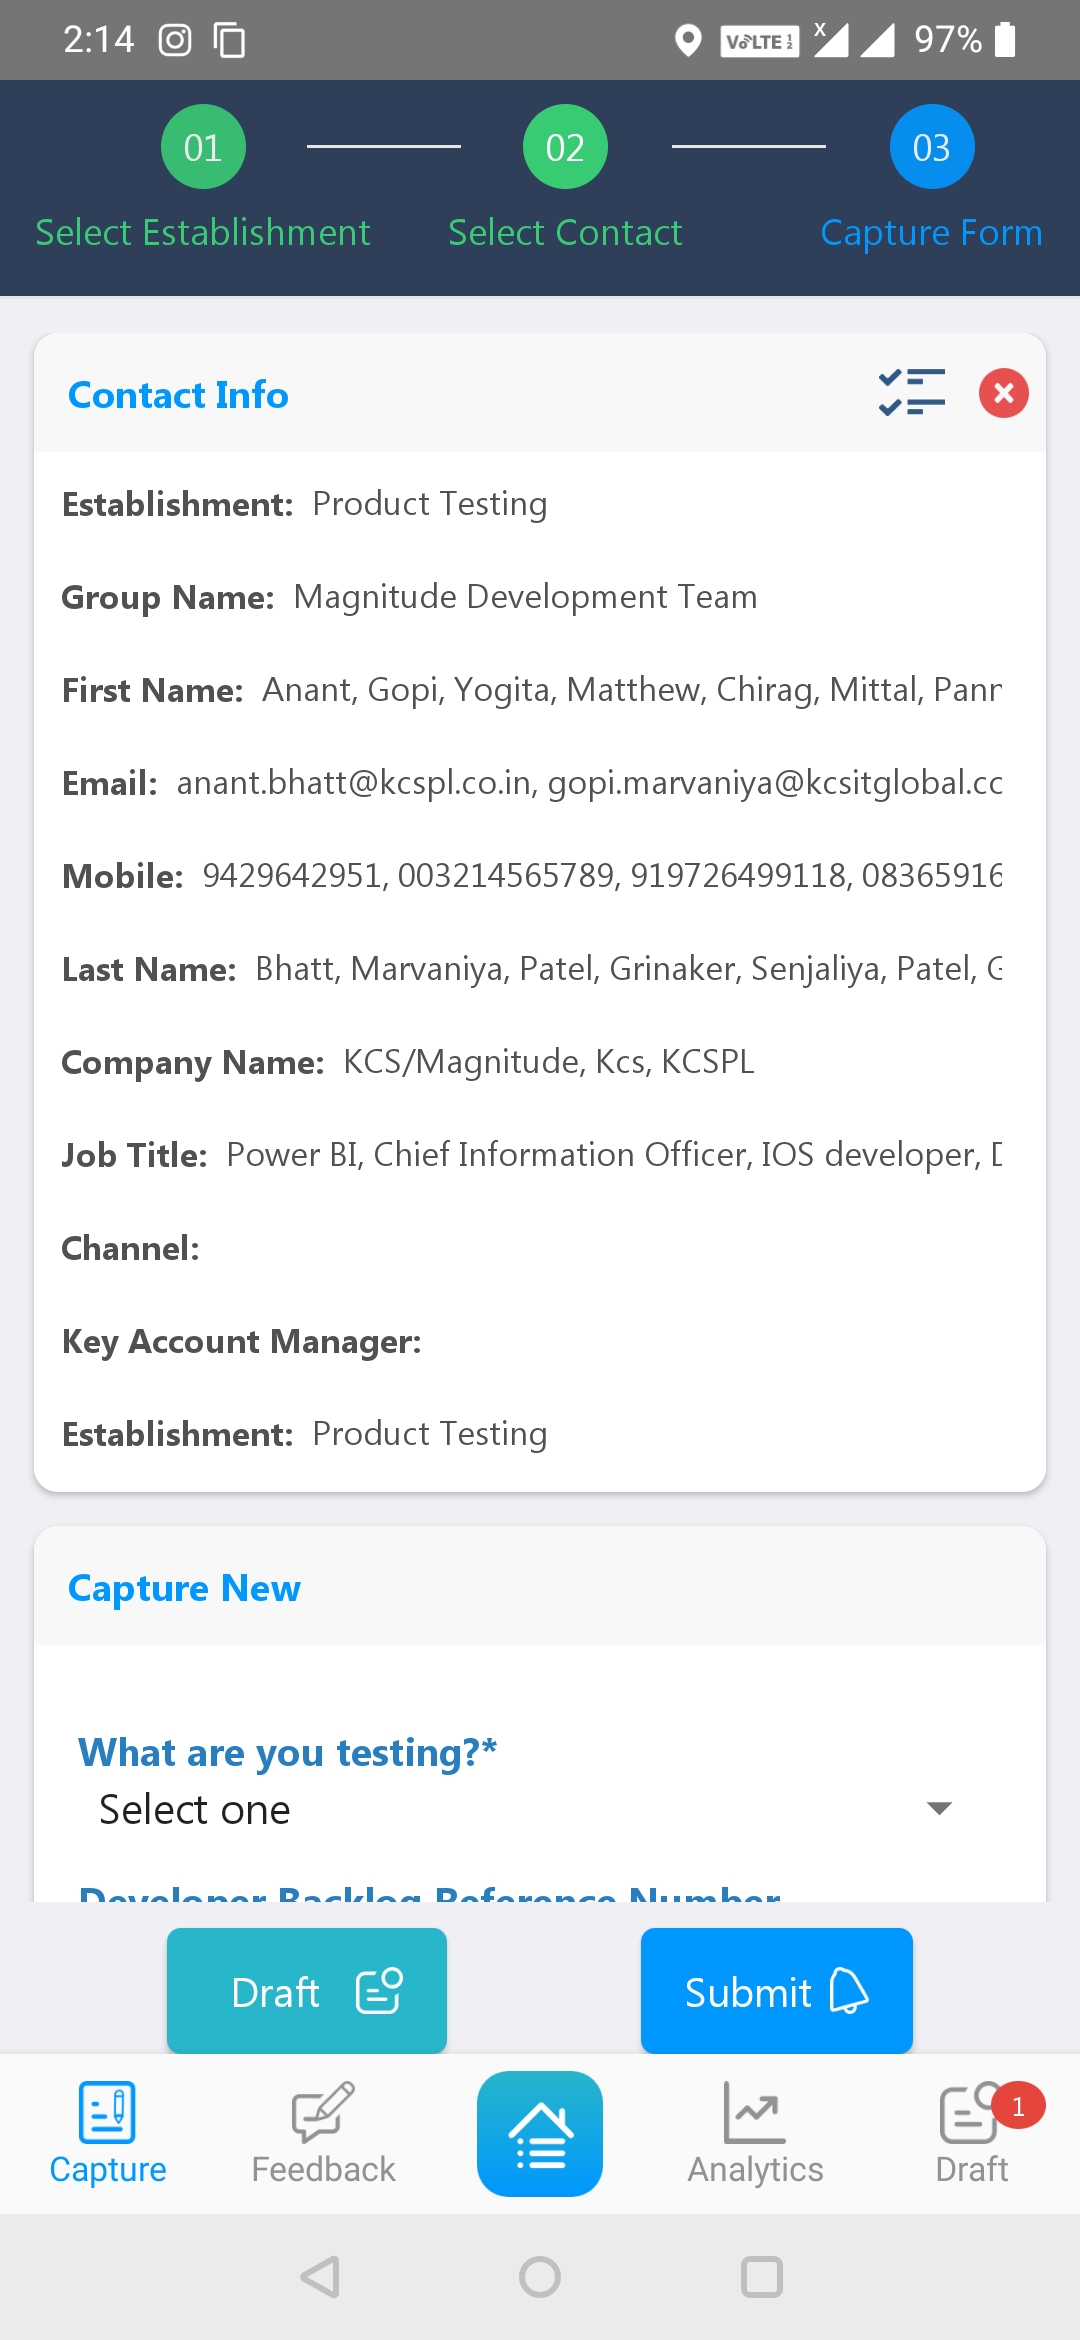
Task: Tap the checklist icon in Contact Info
Action: [911, 393]
